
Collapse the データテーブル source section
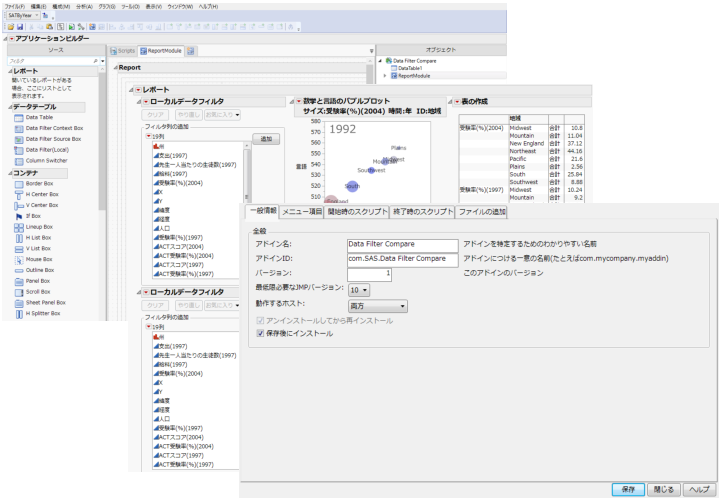10,107
